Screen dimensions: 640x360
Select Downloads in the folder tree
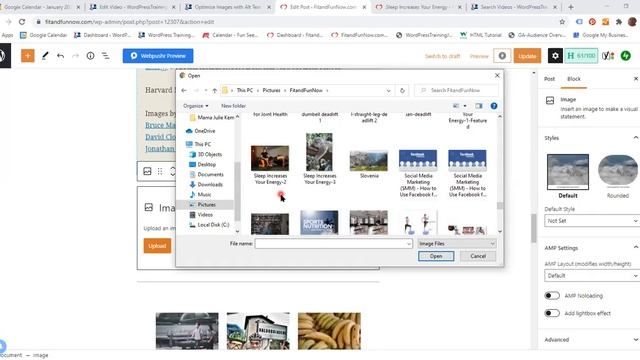(x=210, y=184)
